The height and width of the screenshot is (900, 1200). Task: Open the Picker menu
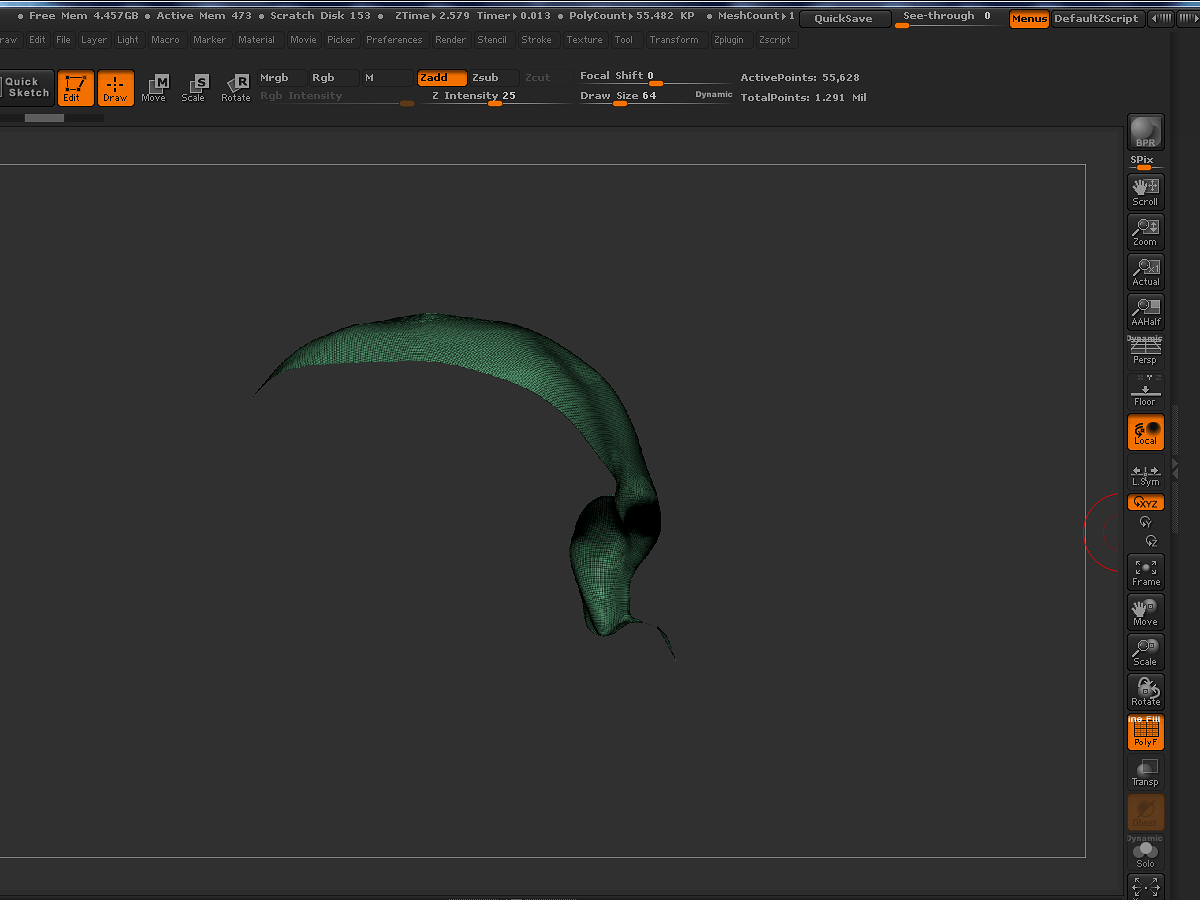pyautogui.click(x=341, y=40)
